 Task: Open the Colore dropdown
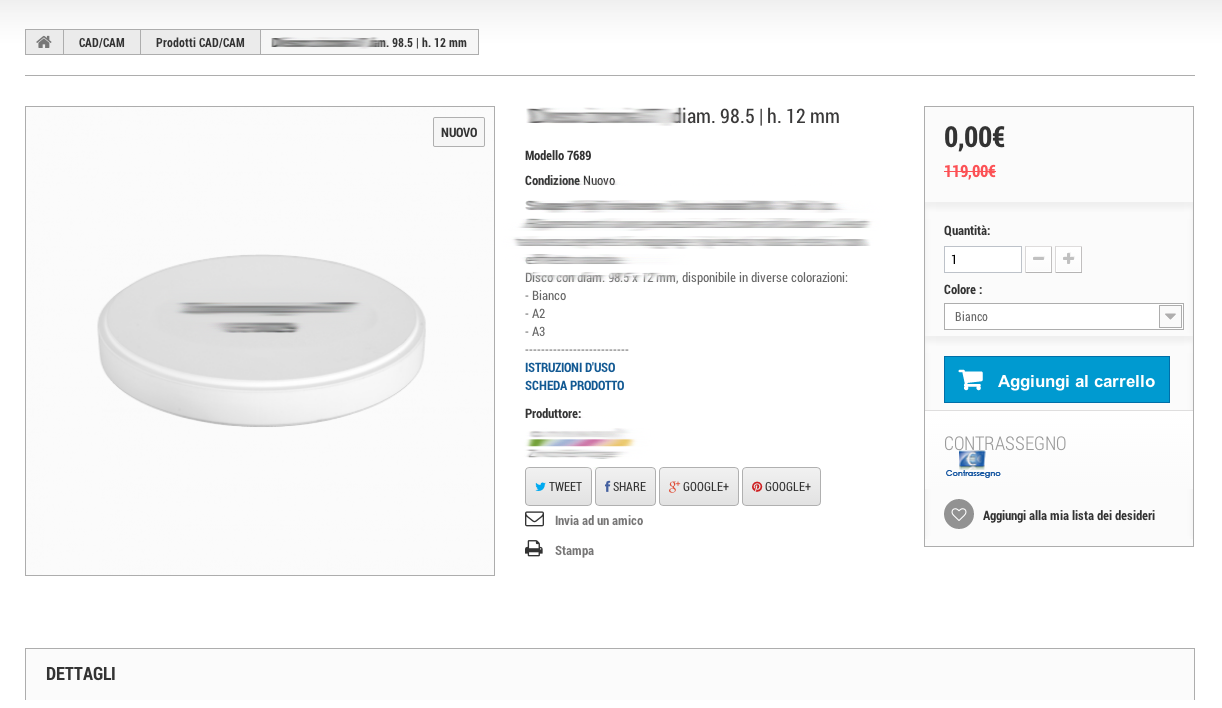click(1063, 317)
